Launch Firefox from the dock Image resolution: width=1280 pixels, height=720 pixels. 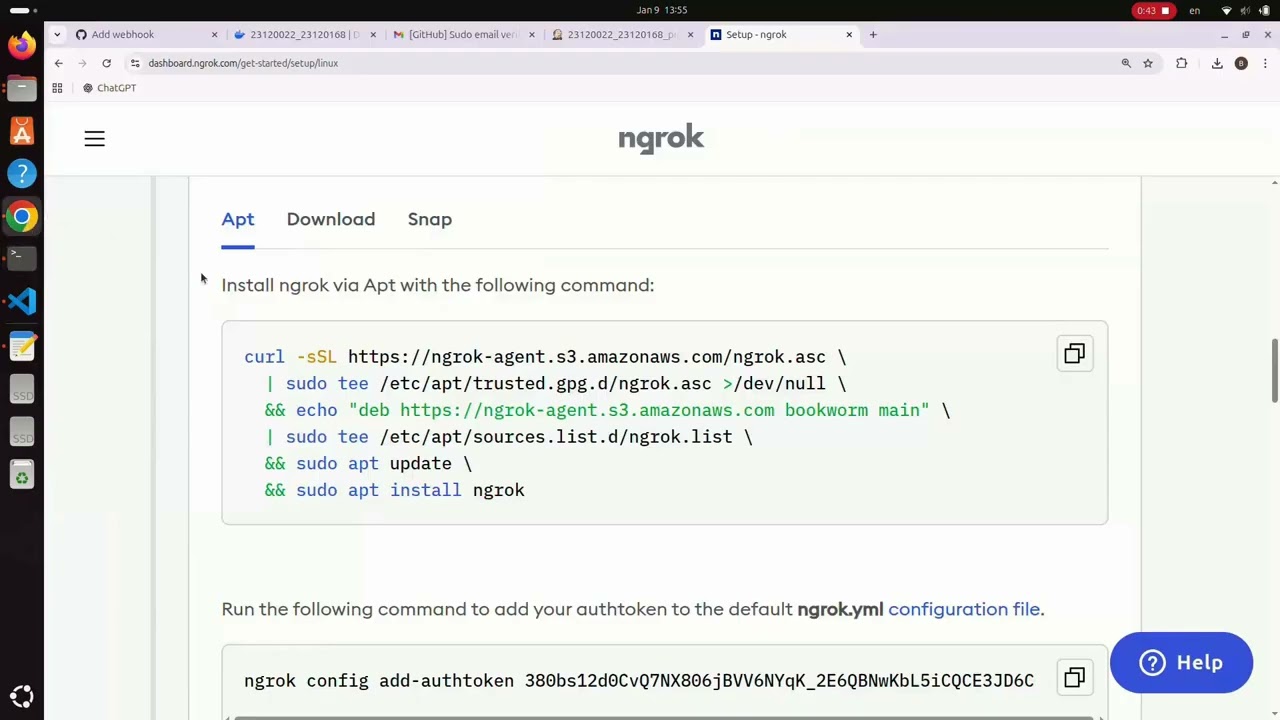[x=22, y=45]
